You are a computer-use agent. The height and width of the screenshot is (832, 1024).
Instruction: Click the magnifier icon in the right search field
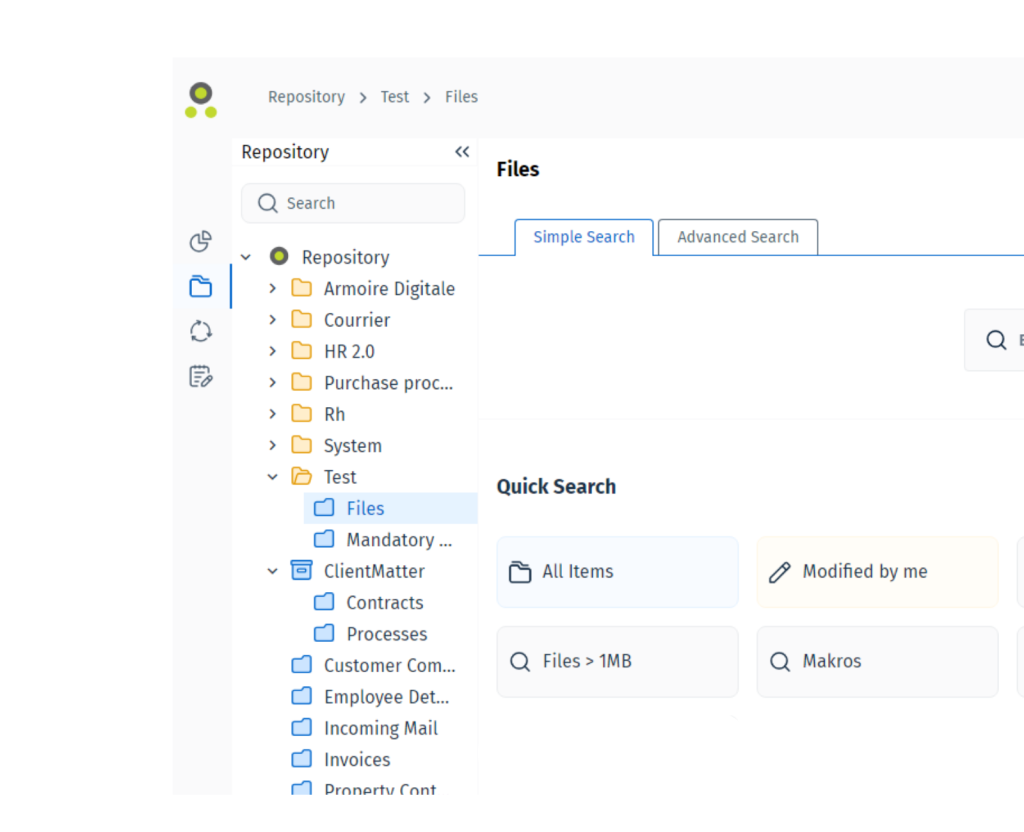click(x=996, y=340)
